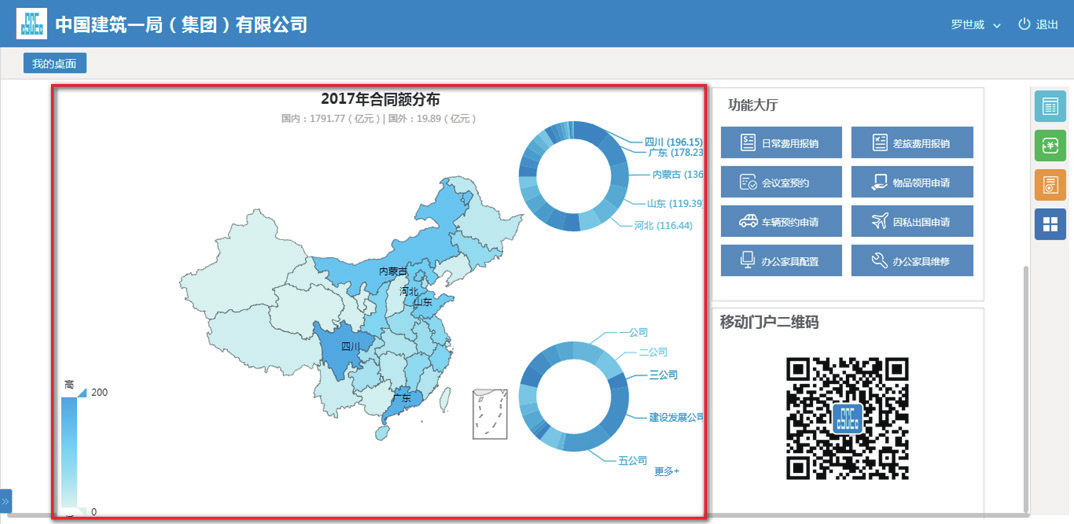Switch to the 我的桌面 tab
Screen dimensions: 1074x524
click(x=55, y=64)
